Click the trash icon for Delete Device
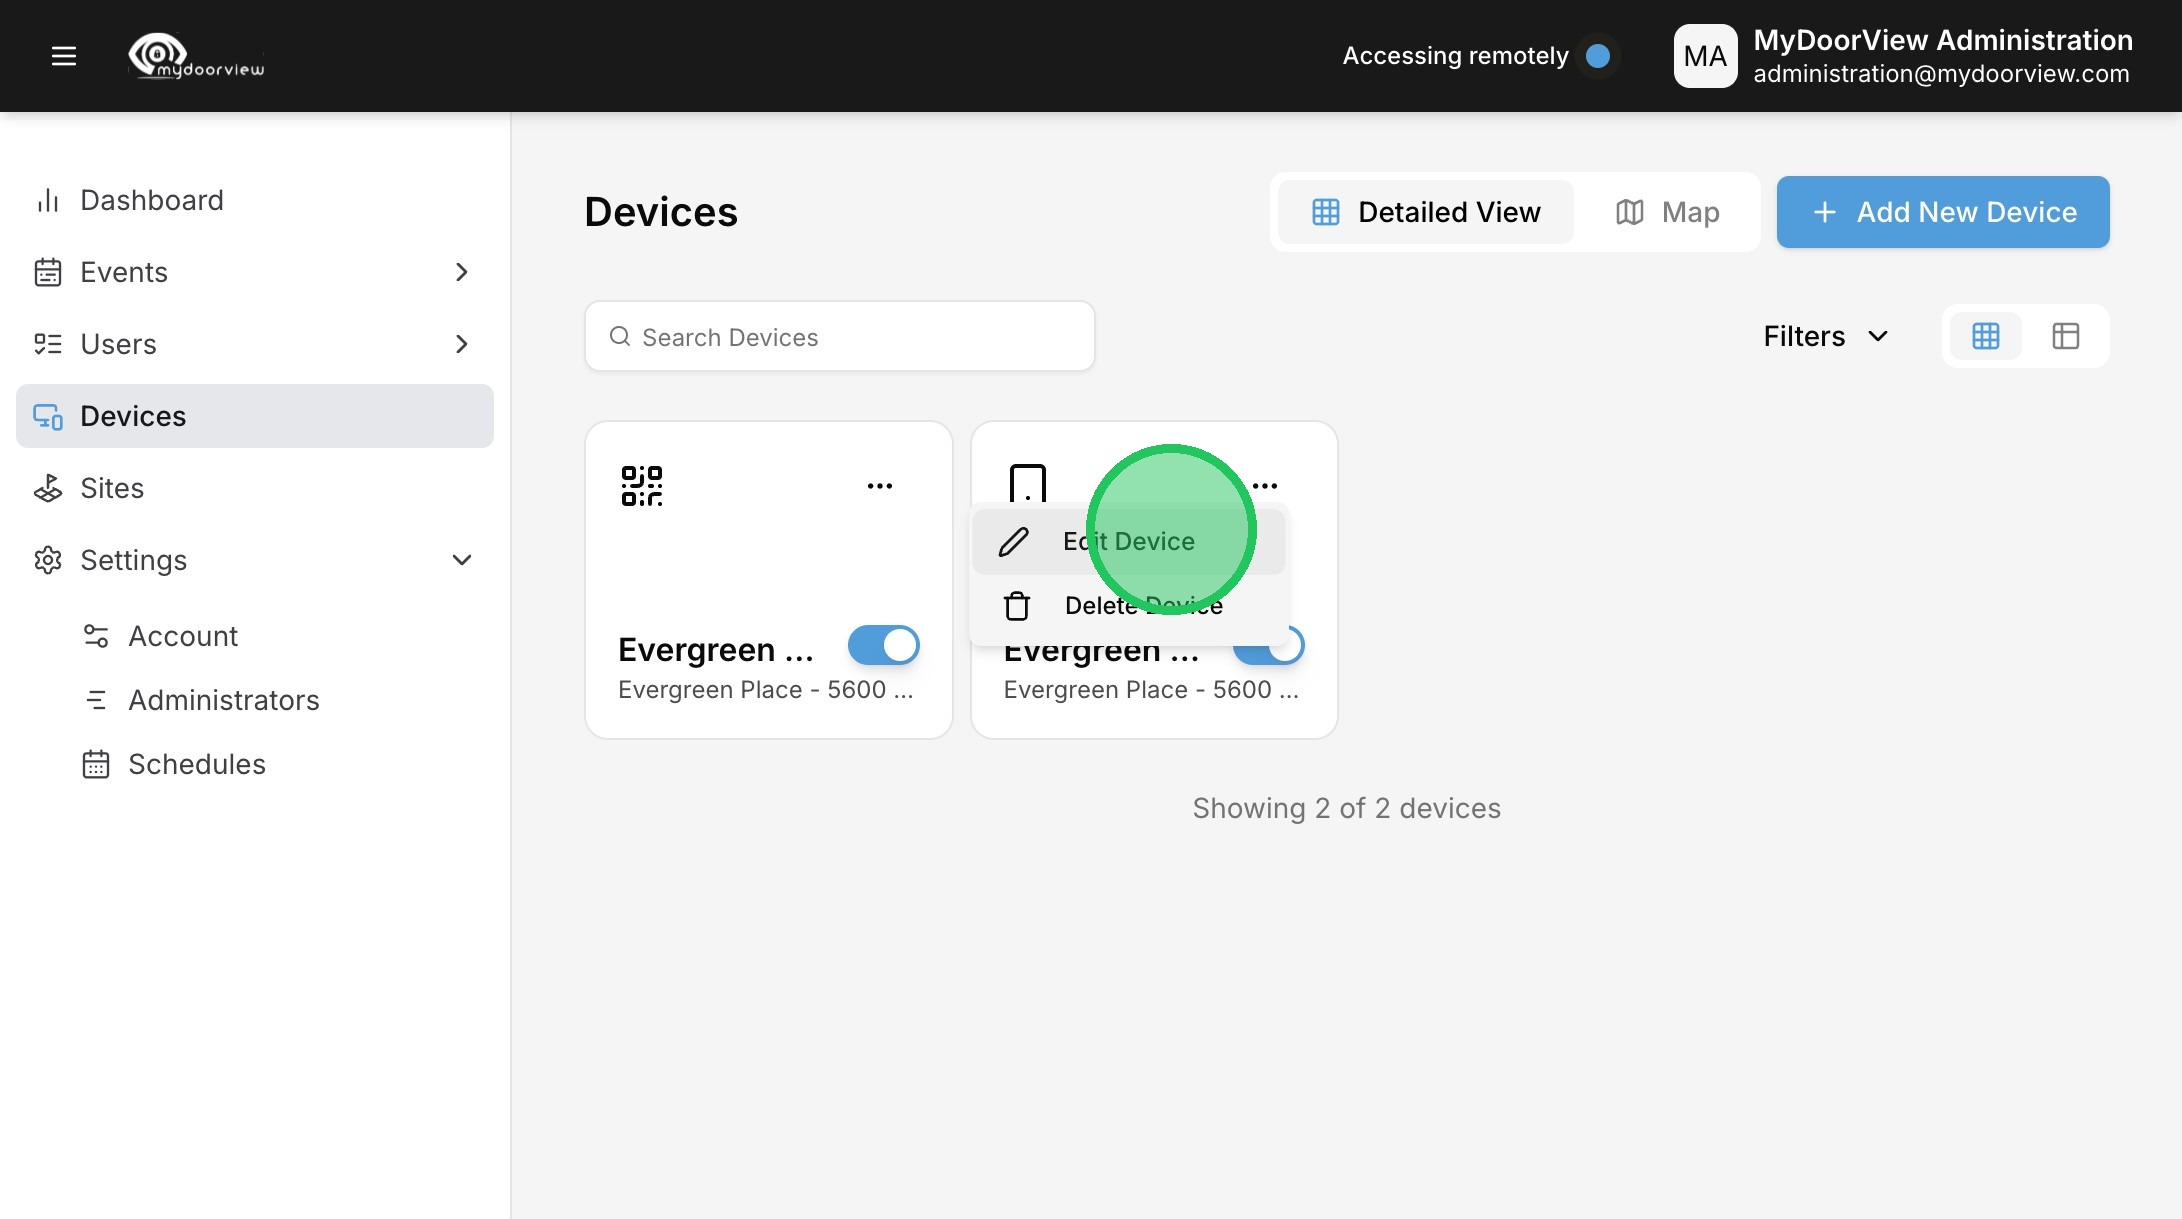Image resolution: width=2182 pixels, height=1219 pixels. click(x=1017, y=606)
